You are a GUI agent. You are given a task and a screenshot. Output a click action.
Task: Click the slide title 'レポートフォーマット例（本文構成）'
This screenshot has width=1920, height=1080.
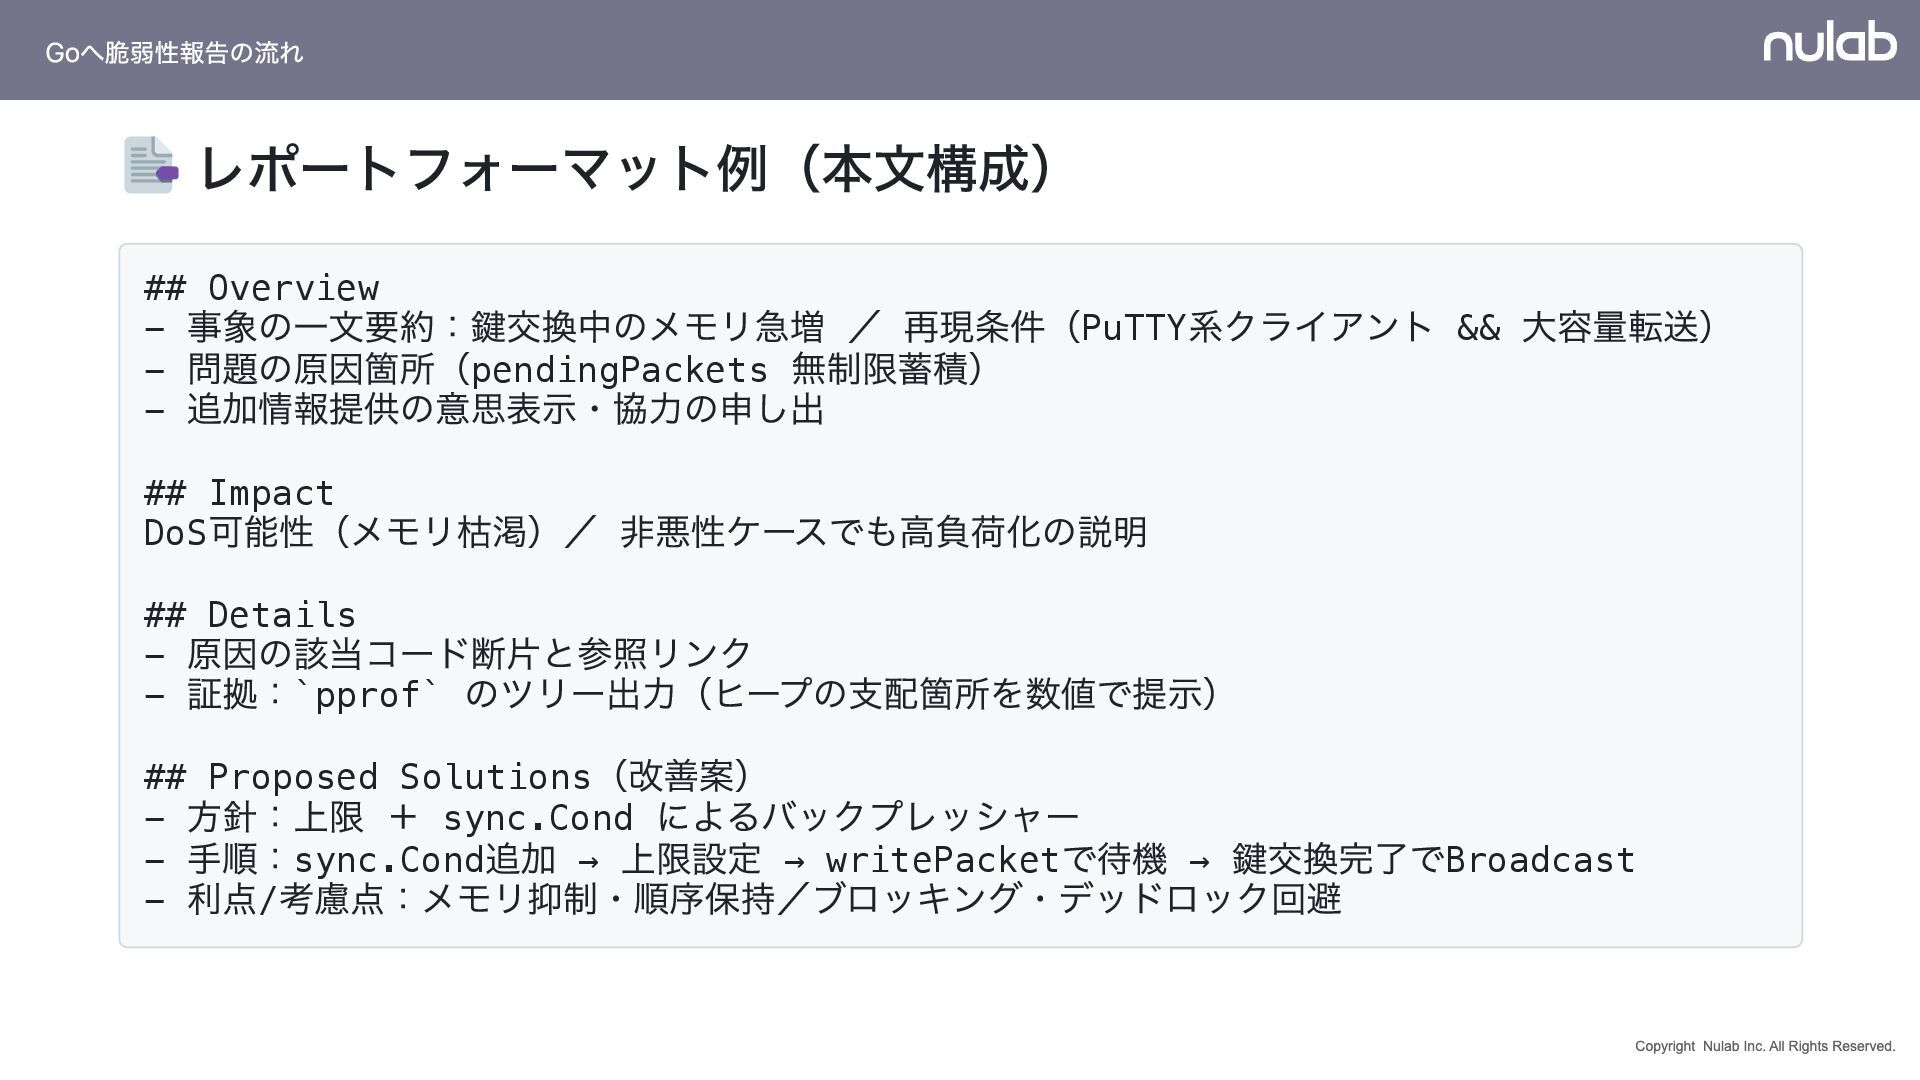pos(630,168)
